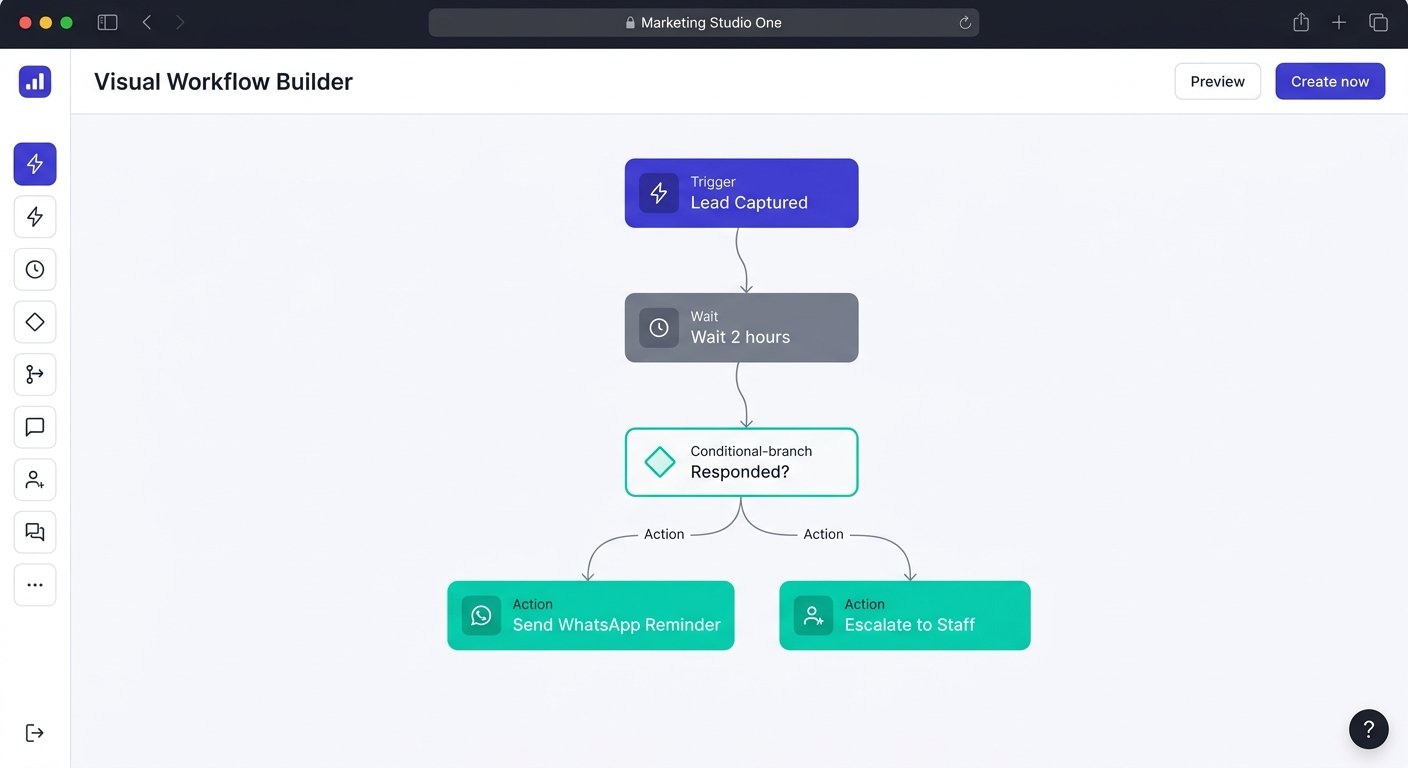This screenshot has height=768, width=1408.
Task: Select the Escalate to Staff action node
Action: pos(905,616)
